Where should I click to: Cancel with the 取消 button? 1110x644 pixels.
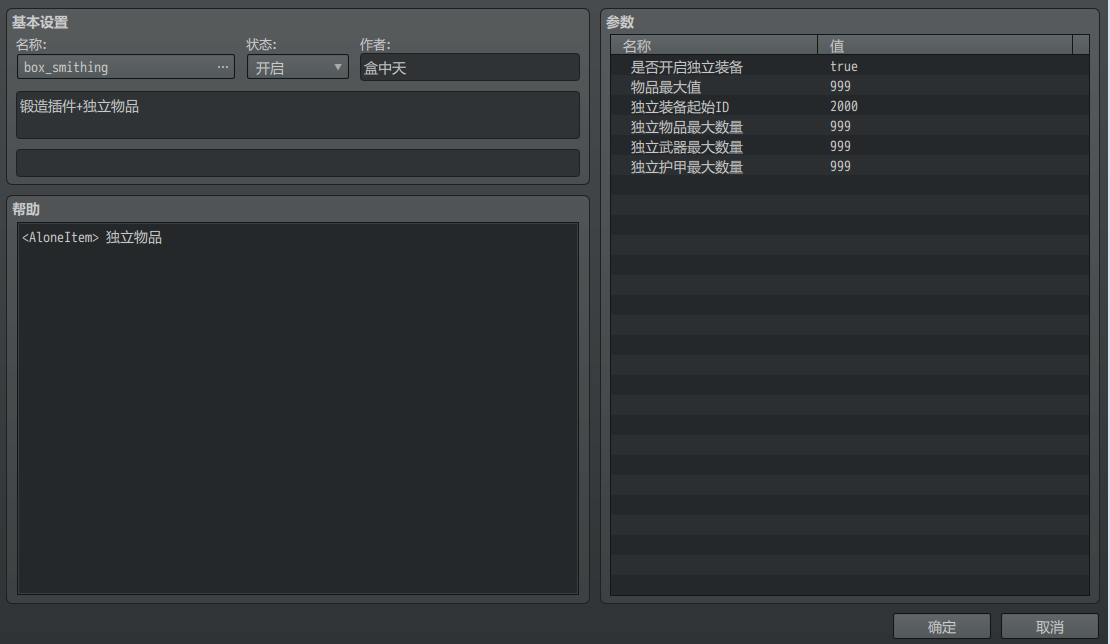1049,626
